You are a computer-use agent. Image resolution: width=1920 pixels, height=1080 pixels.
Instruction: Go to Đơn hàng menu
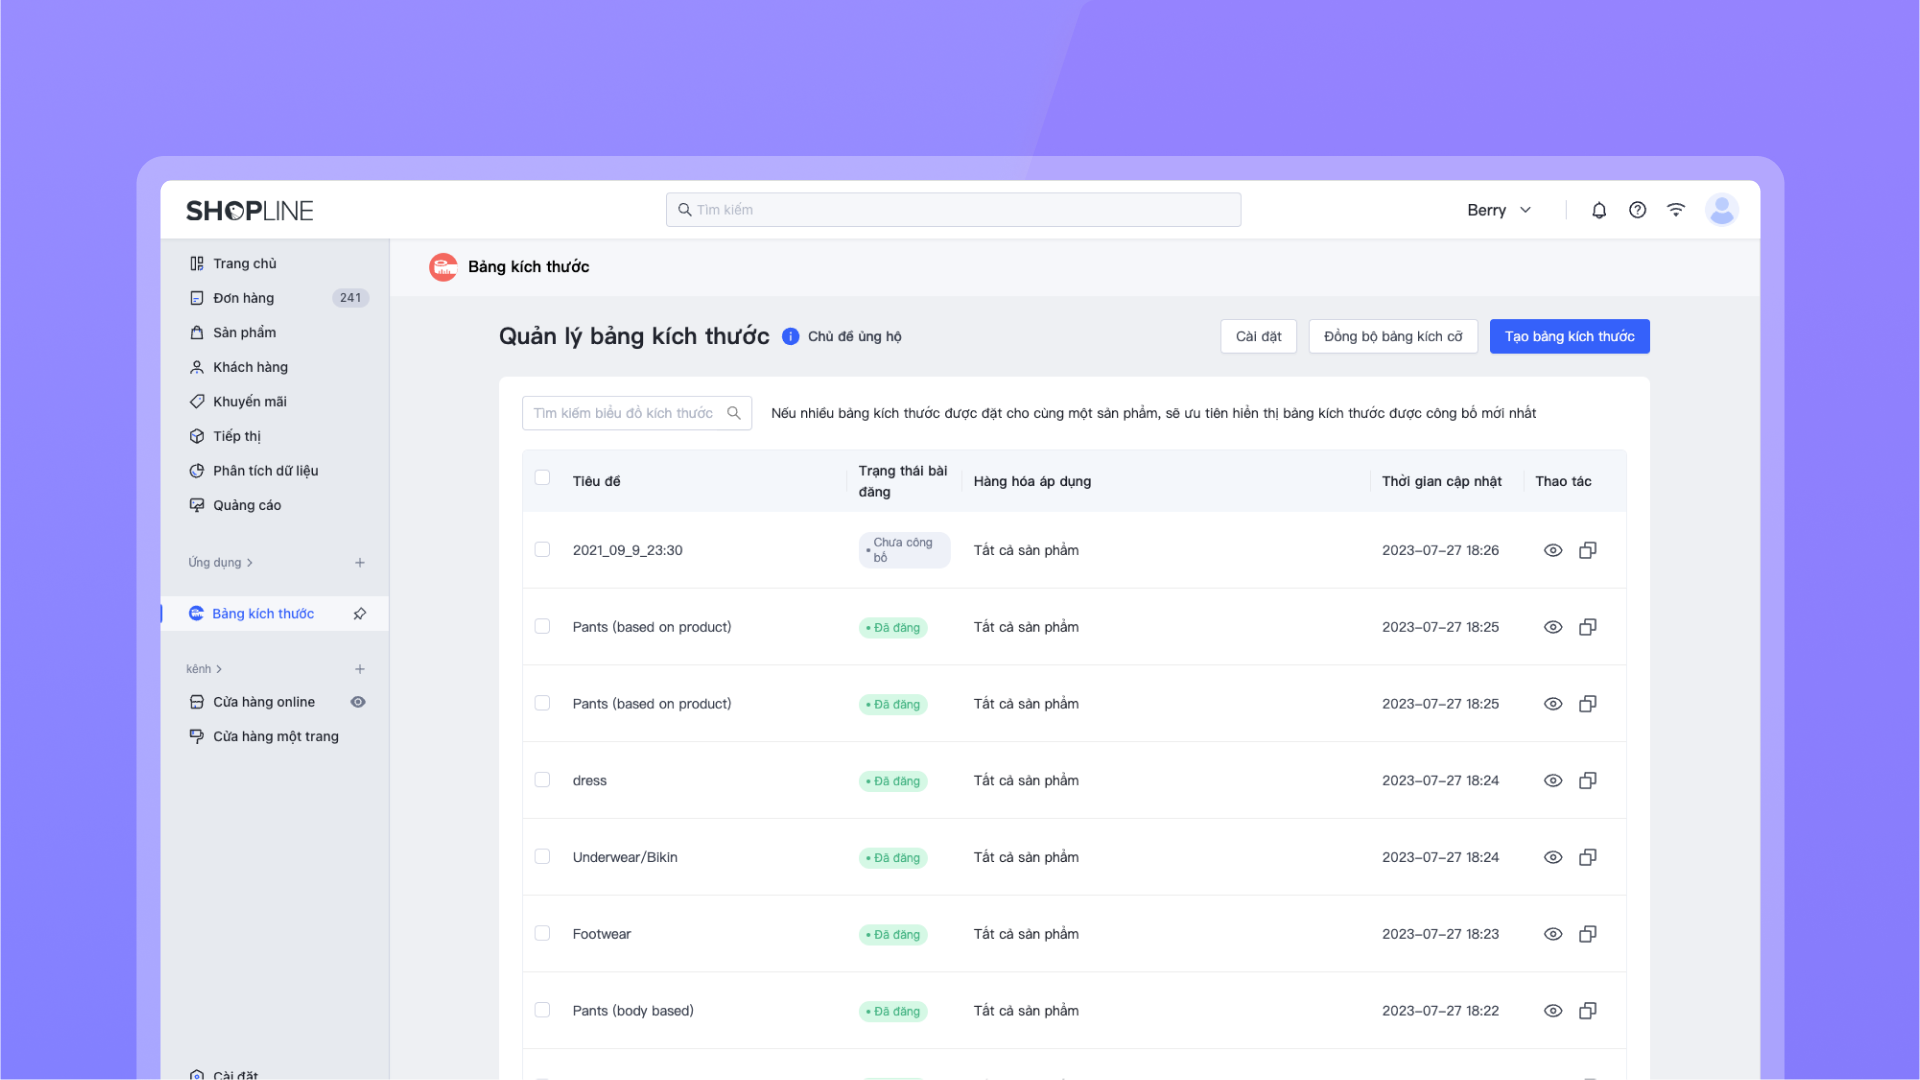click(x=243, y=298)
